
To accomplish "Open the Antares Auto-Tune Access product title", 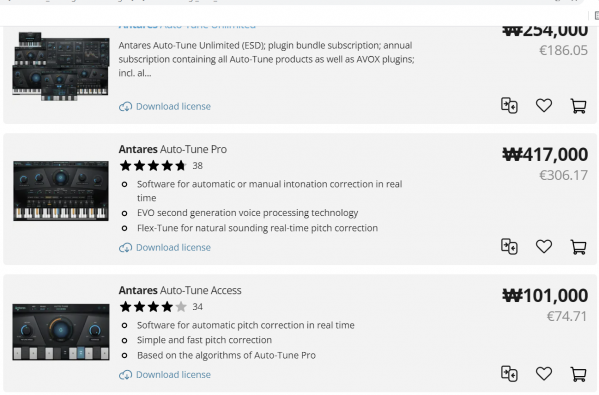I will click(x=180, y=290).
